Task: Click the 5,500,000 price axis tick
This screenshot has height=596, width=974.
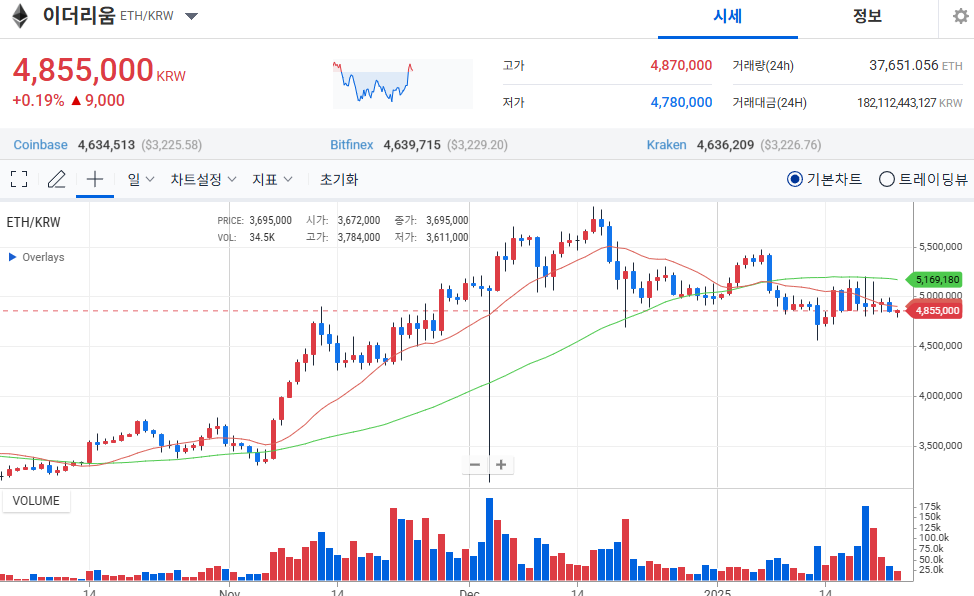Action: 940,247
